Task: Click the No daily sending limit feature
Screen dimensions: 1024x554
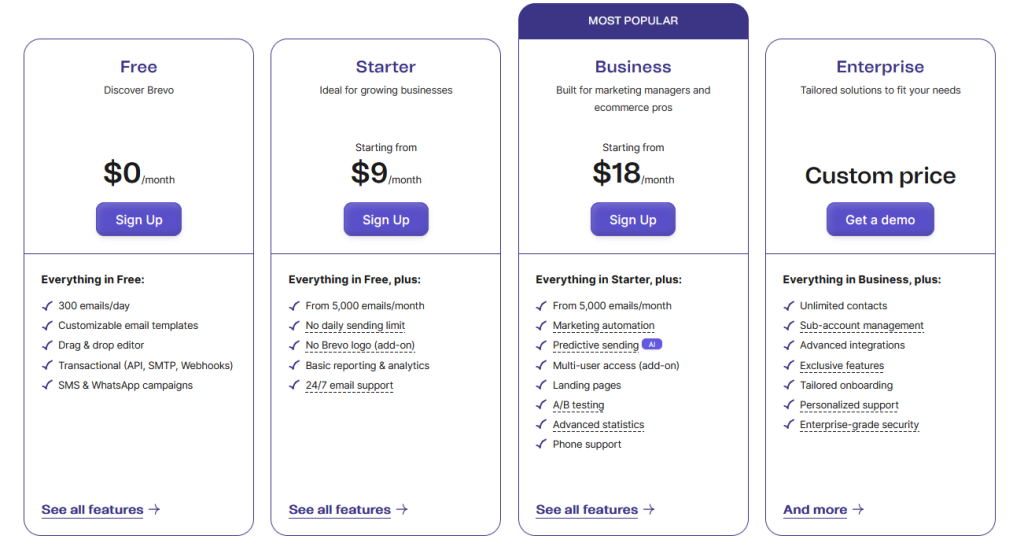Action: tap(355, 326)
